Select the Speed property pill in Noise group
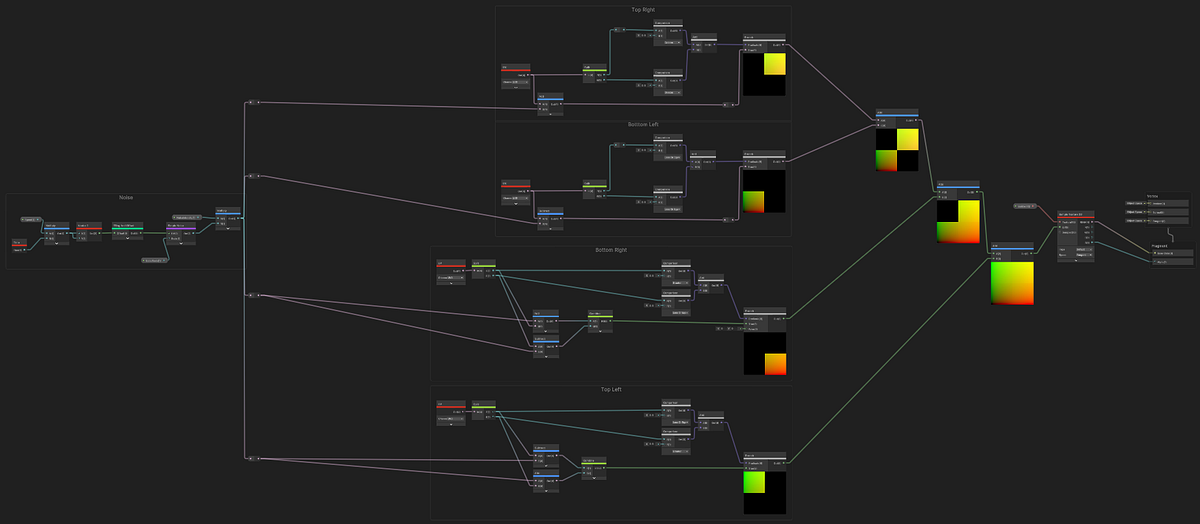 tap(31, 219)
